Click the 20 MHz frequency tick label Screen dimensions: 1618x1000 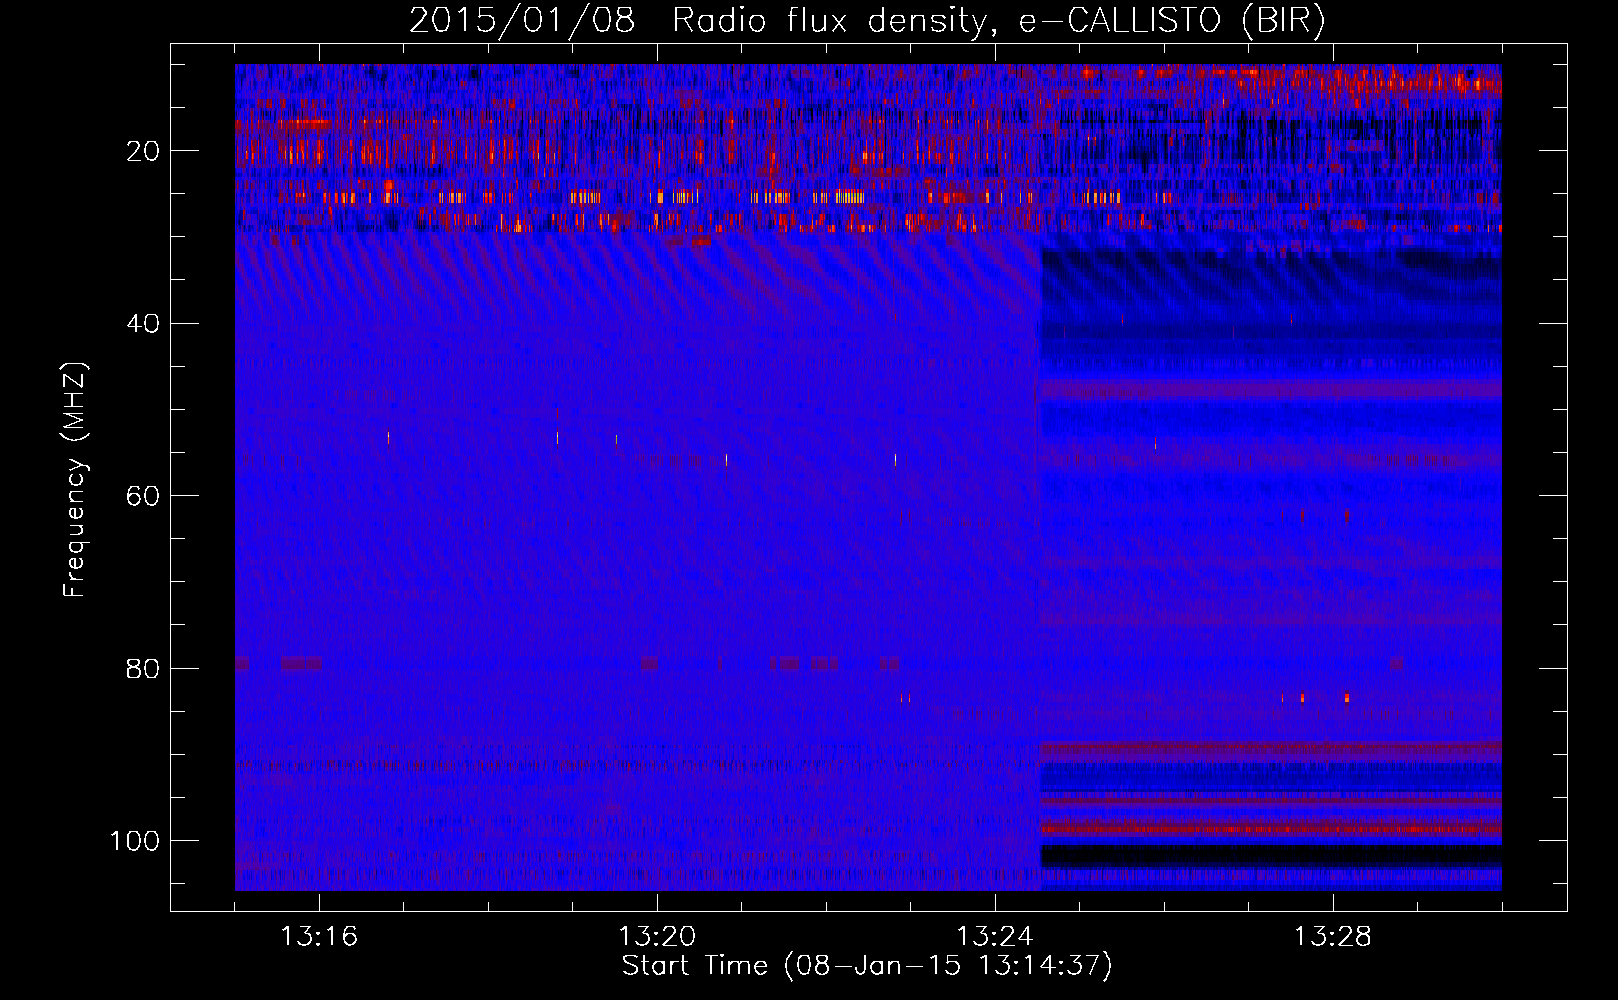point(143,151)
